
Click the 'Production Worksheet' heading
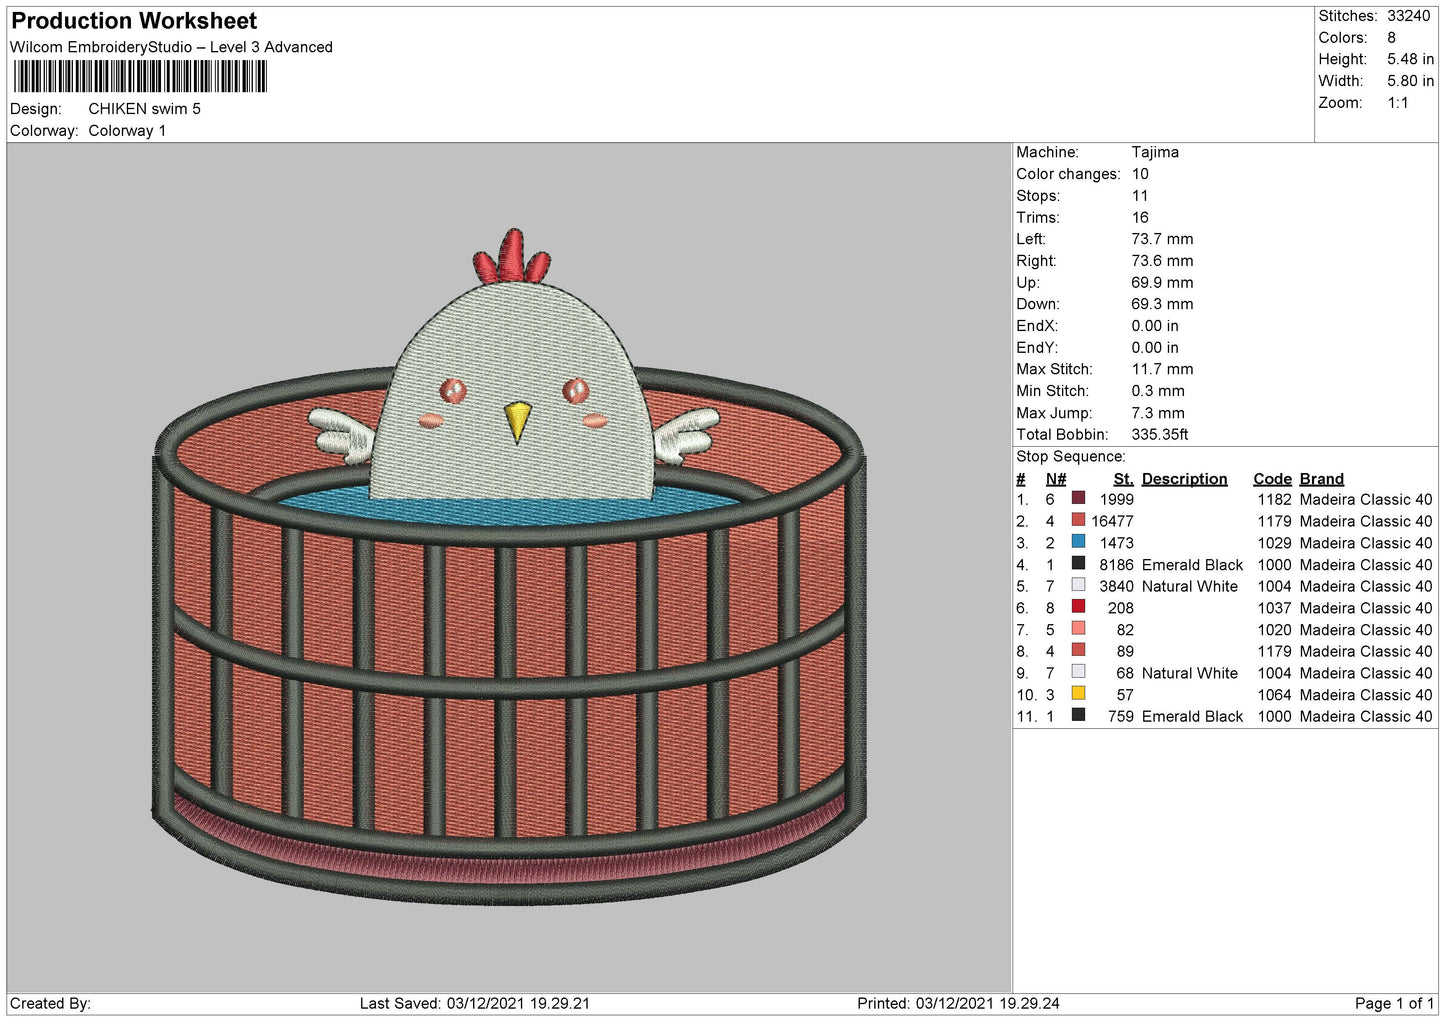[x=134, y=21]
